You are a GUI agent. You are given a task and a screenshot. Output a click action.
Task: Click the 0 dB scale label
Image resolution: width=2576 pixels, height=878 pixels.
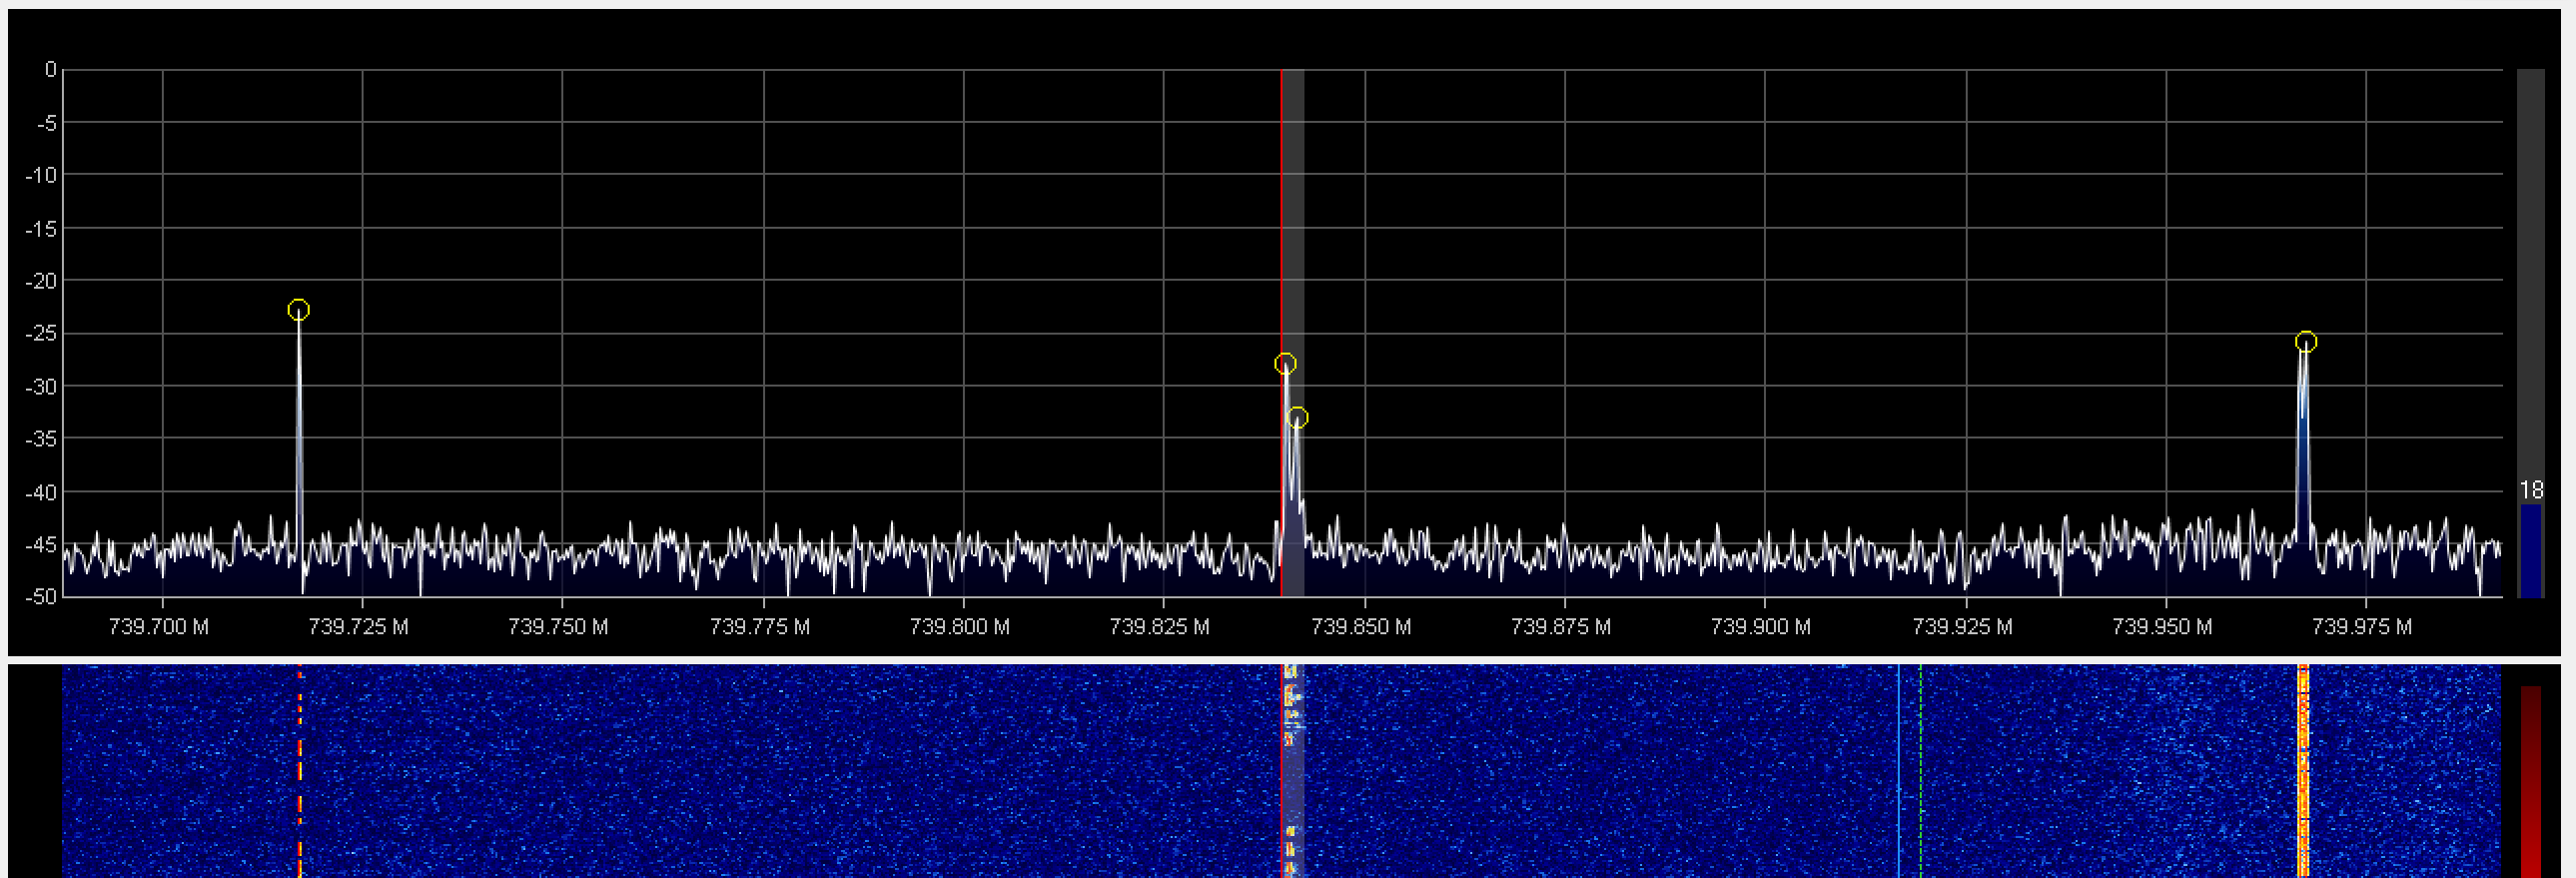pyautogui.click(x=50, y=70)
